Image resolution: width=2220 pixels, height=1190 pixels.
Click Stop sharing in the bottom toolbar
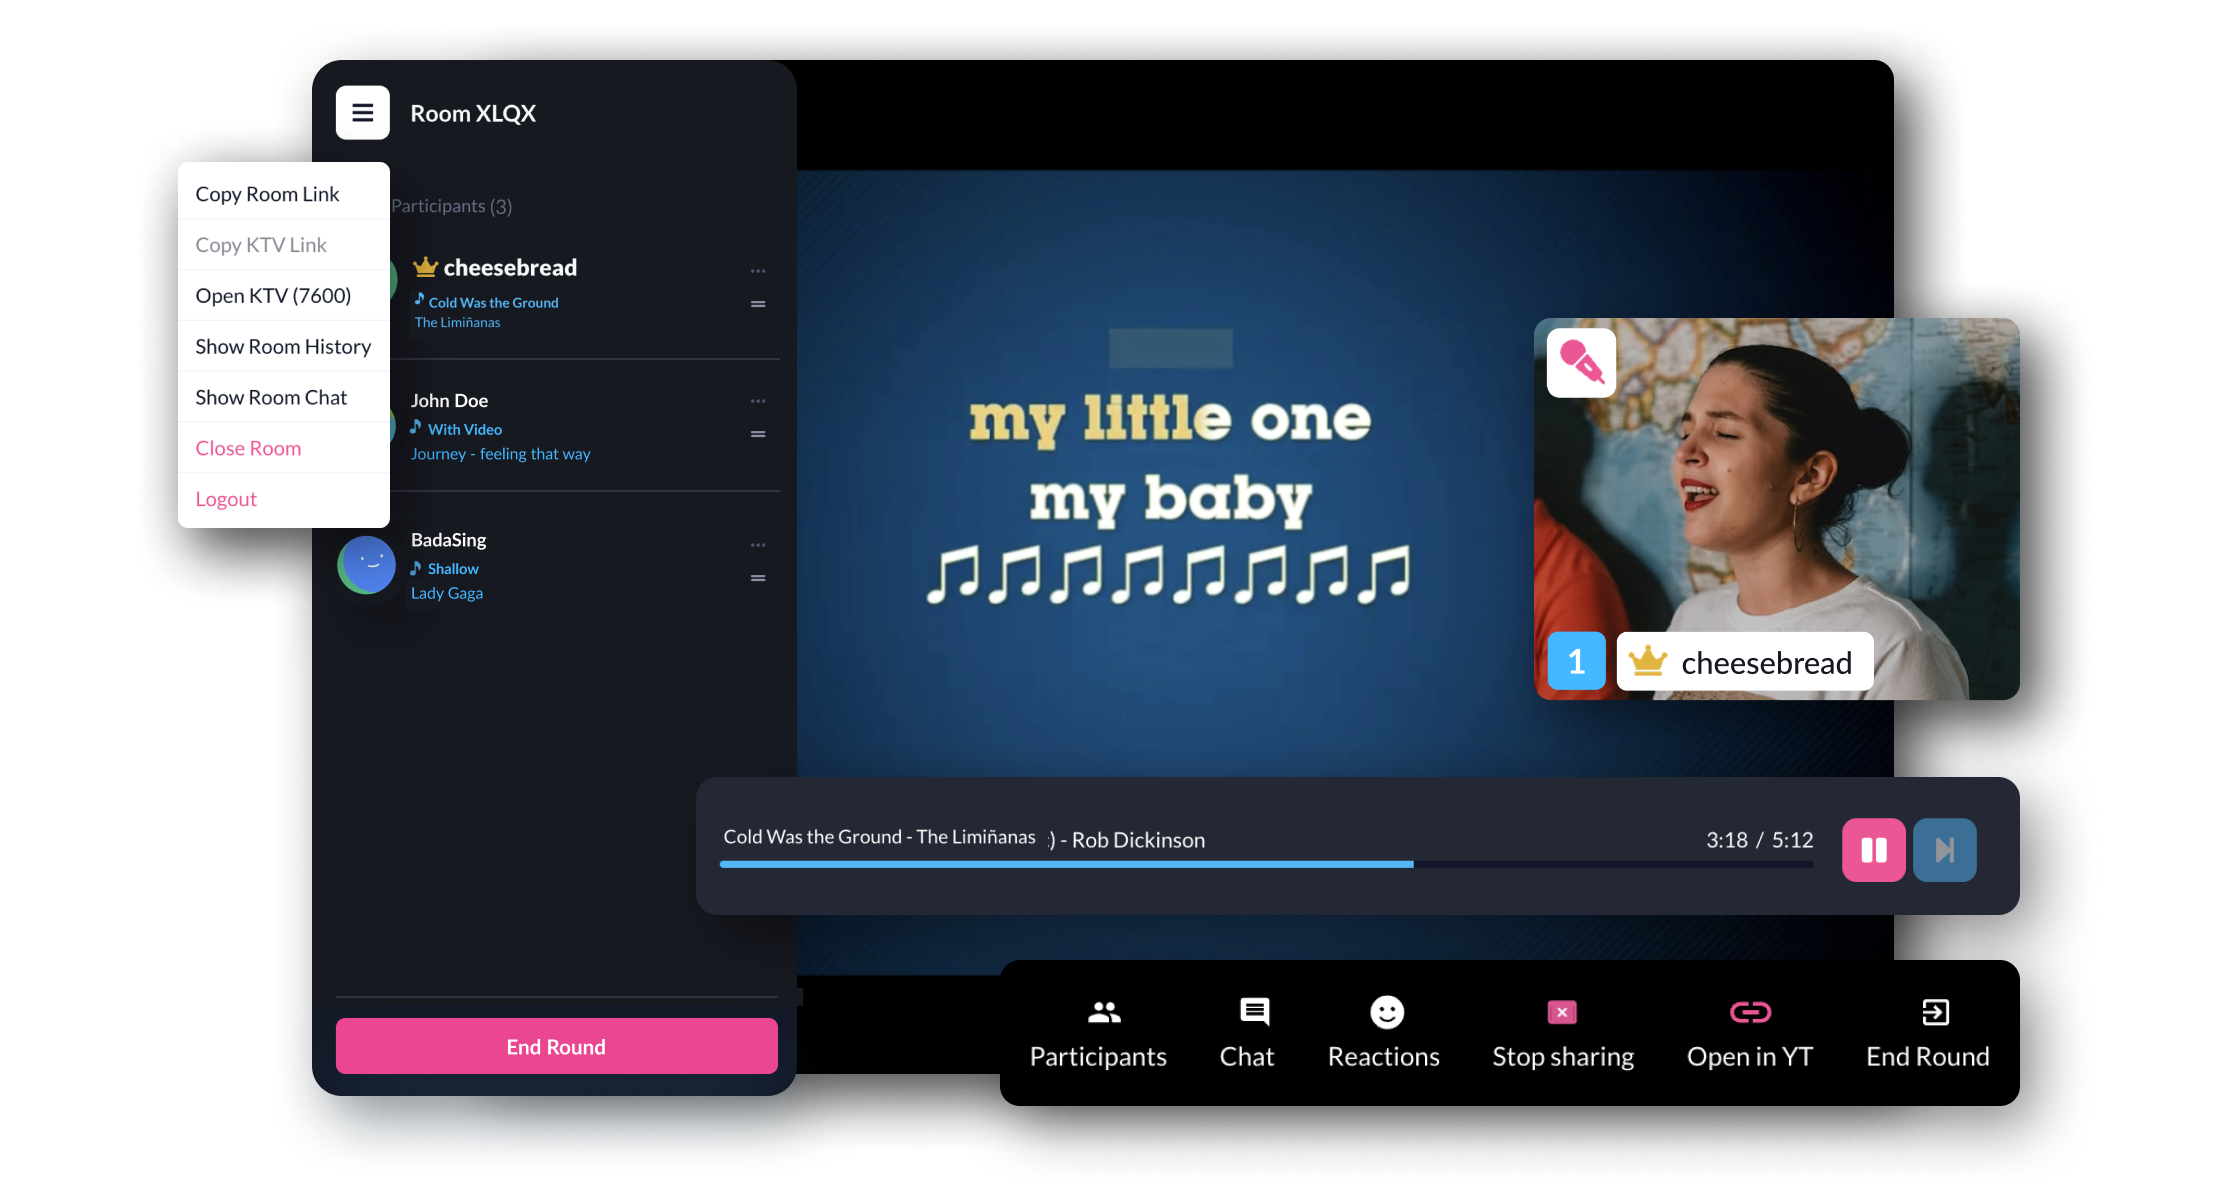tap(1563, 1034)
